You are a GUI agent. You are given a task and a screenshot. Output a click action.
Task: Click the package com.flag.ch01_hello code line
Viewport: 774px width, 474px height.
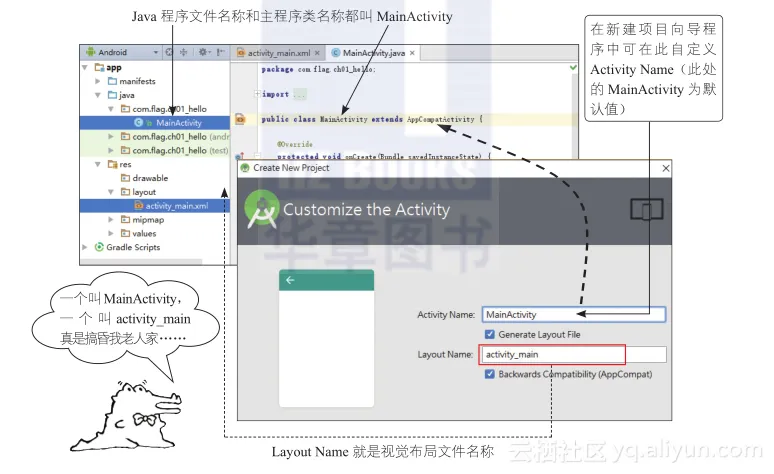(x=318, y=69)
